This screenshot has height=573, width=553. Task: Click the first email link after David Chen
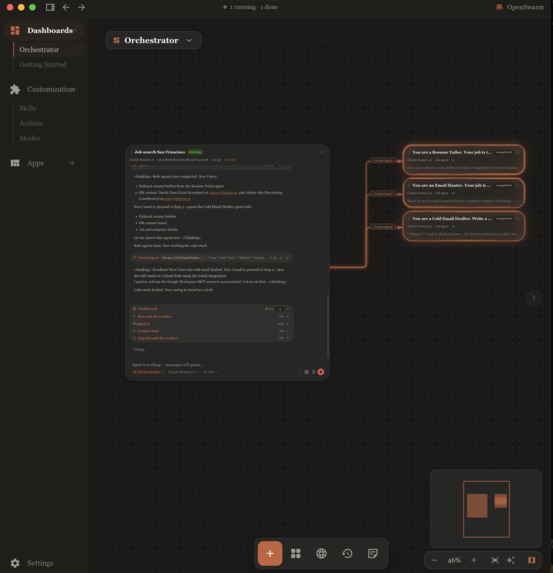[x=223, y=193]
